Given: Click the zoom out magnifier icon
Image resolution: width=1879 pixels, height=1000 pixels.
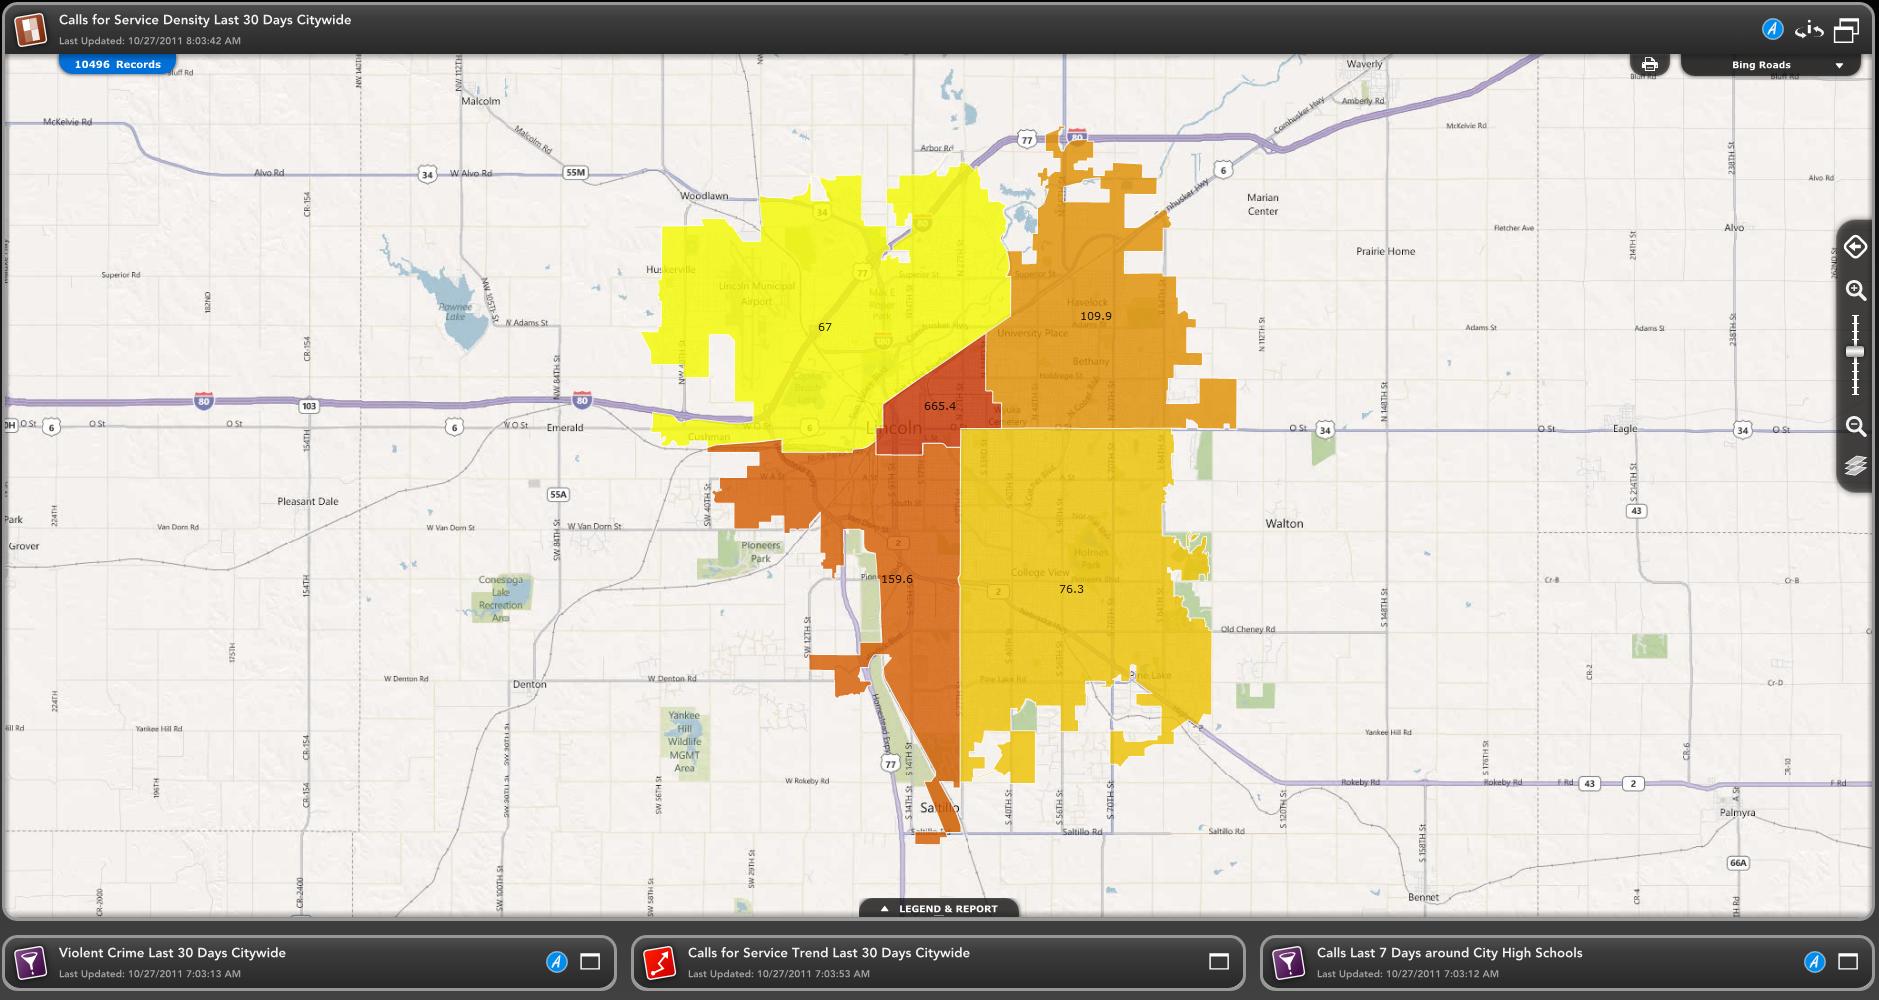Looking at the screenshot, I should 1856,427.
